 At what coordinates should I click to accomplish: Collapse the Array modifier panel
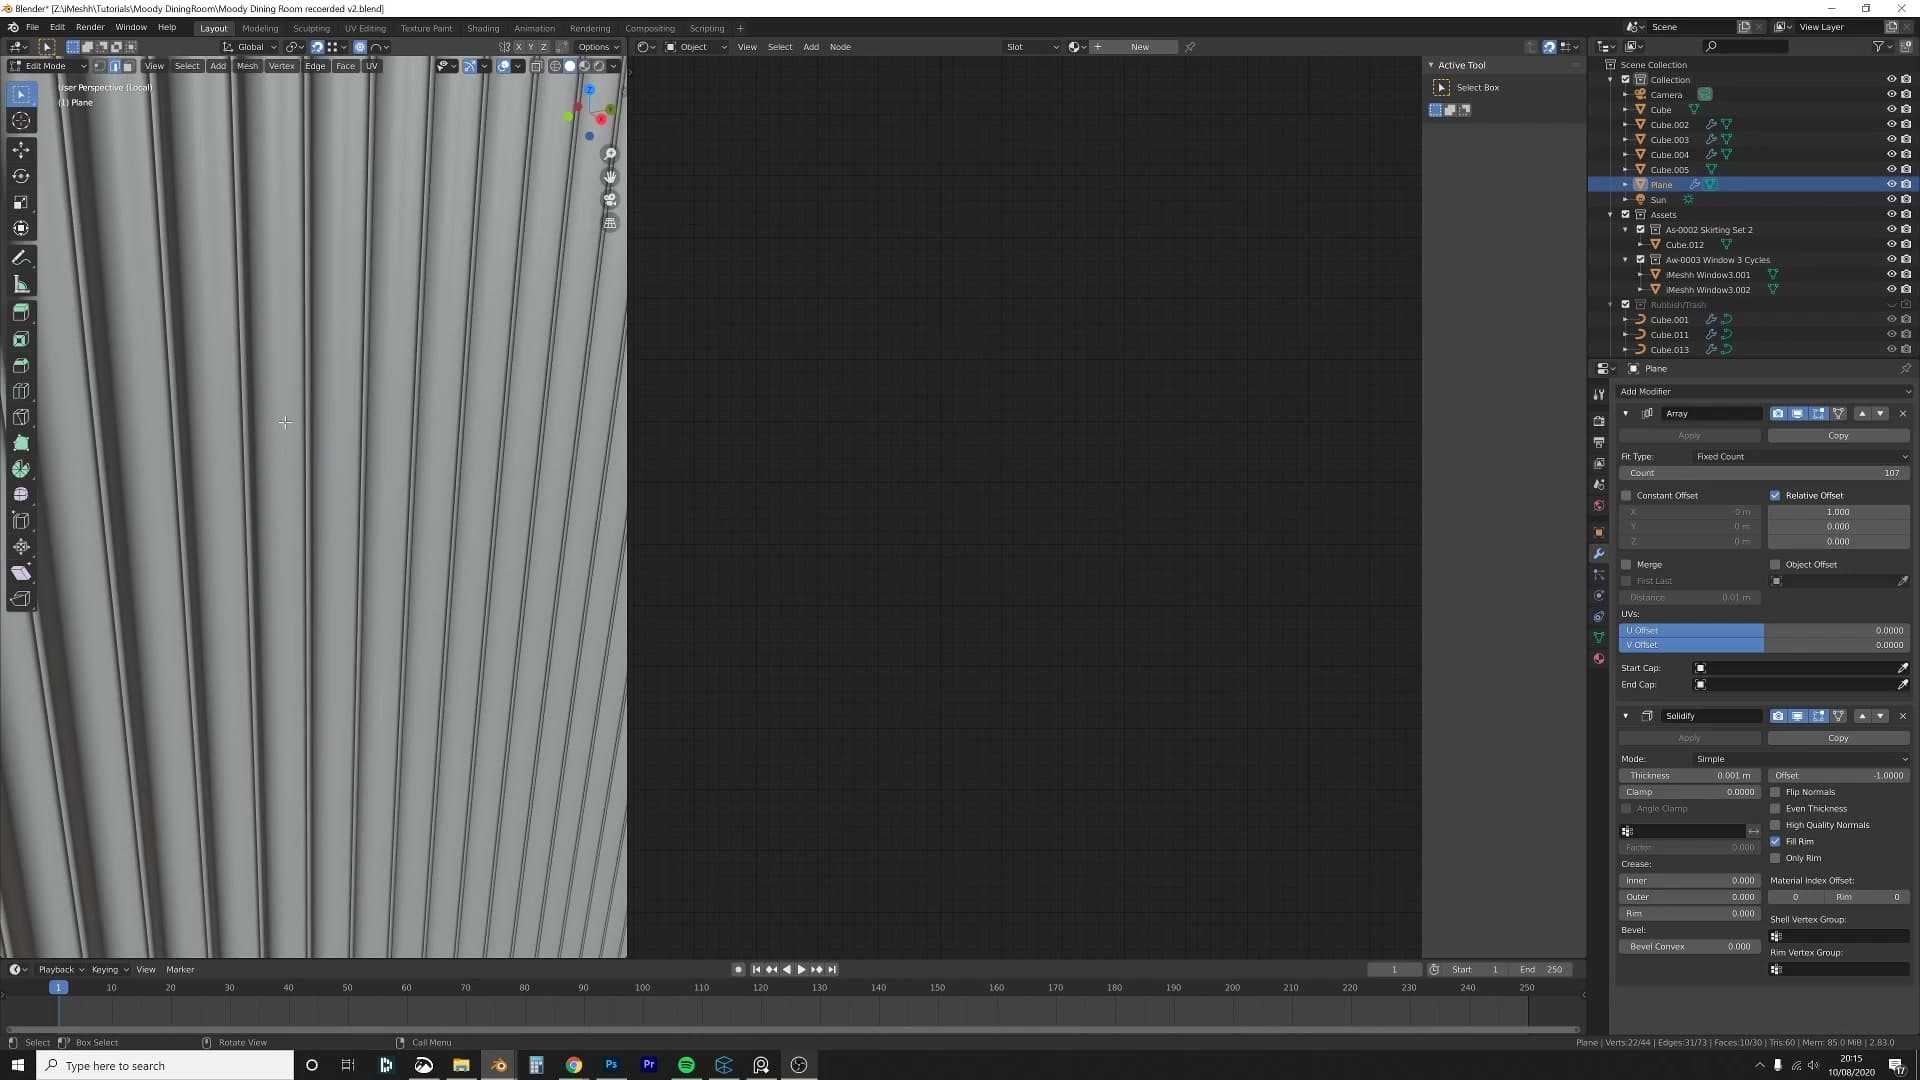click(x=1625, y=414)
